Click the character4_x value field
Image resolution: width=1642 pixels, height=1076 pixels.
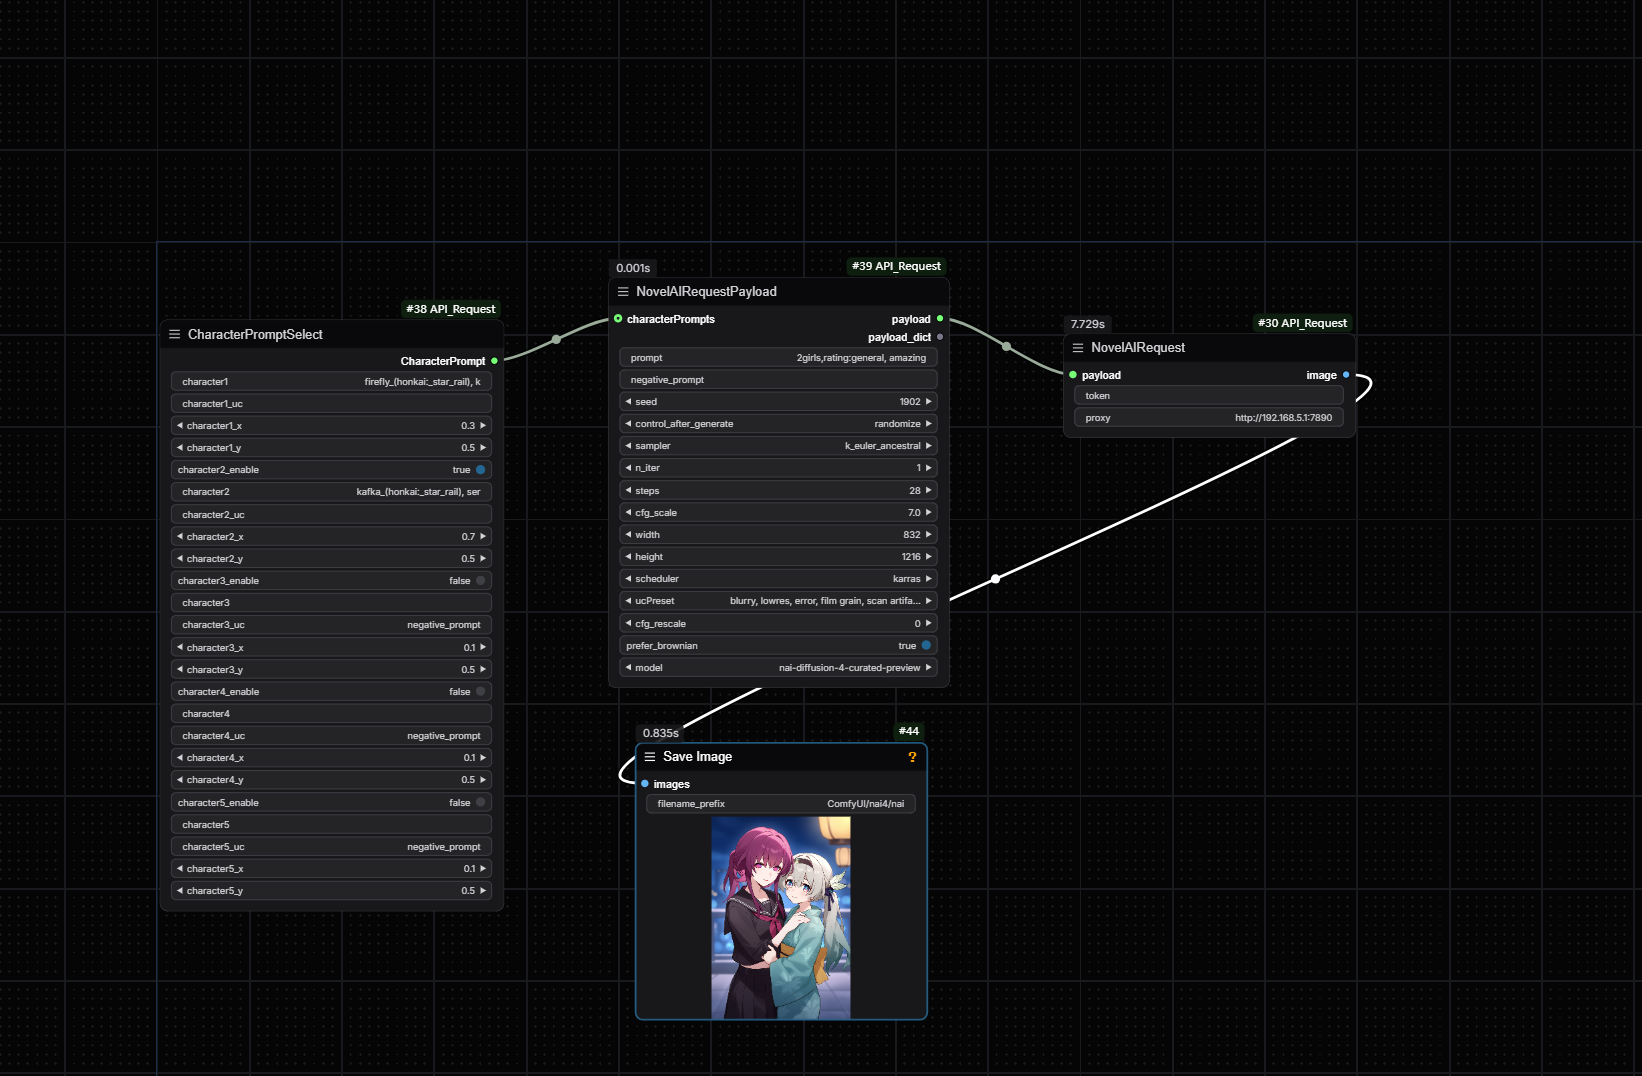click(x=331, y=758)
